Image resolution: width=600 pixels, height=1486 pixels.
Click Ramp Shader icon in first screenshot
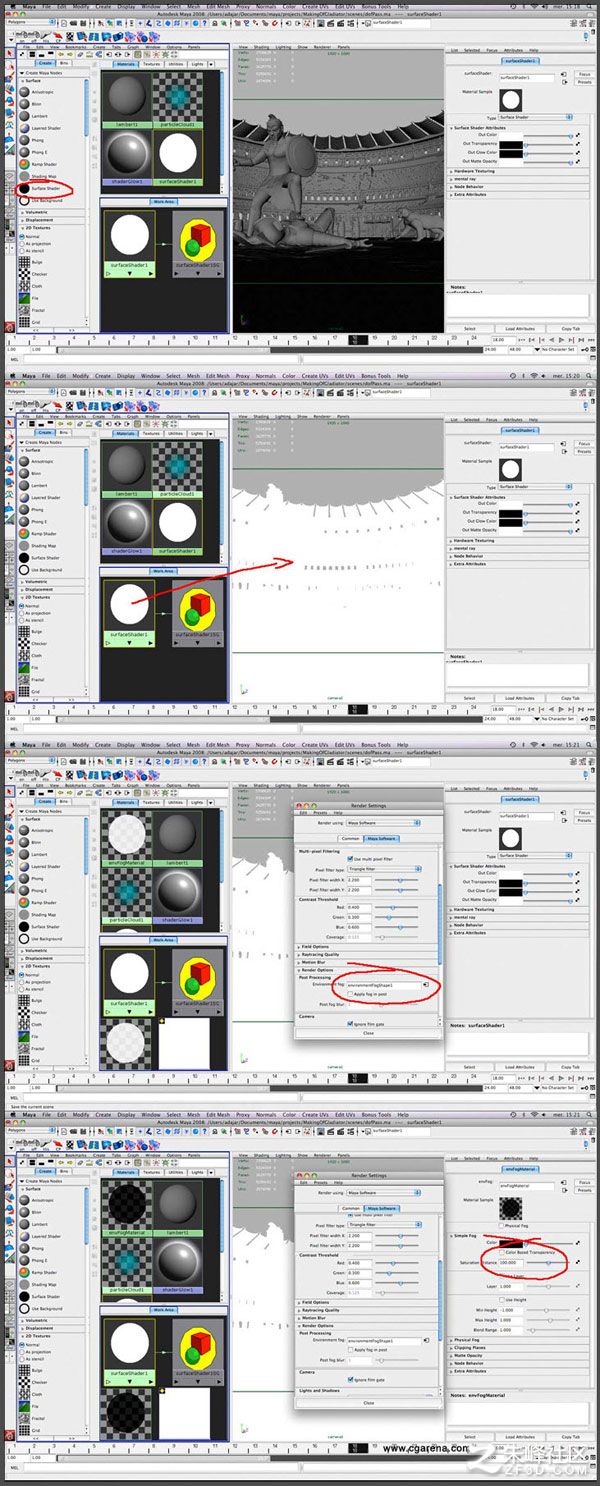point(24,164)
